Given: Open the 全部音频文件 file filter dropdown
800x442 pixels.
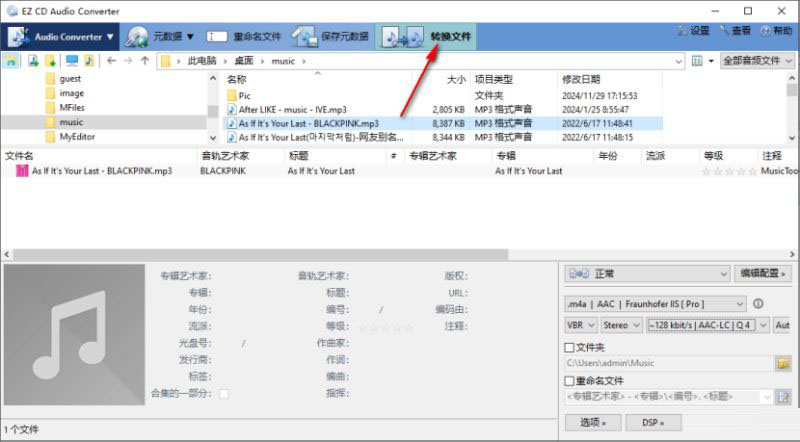Looking at the screenshot, I should tap(757, 61).
